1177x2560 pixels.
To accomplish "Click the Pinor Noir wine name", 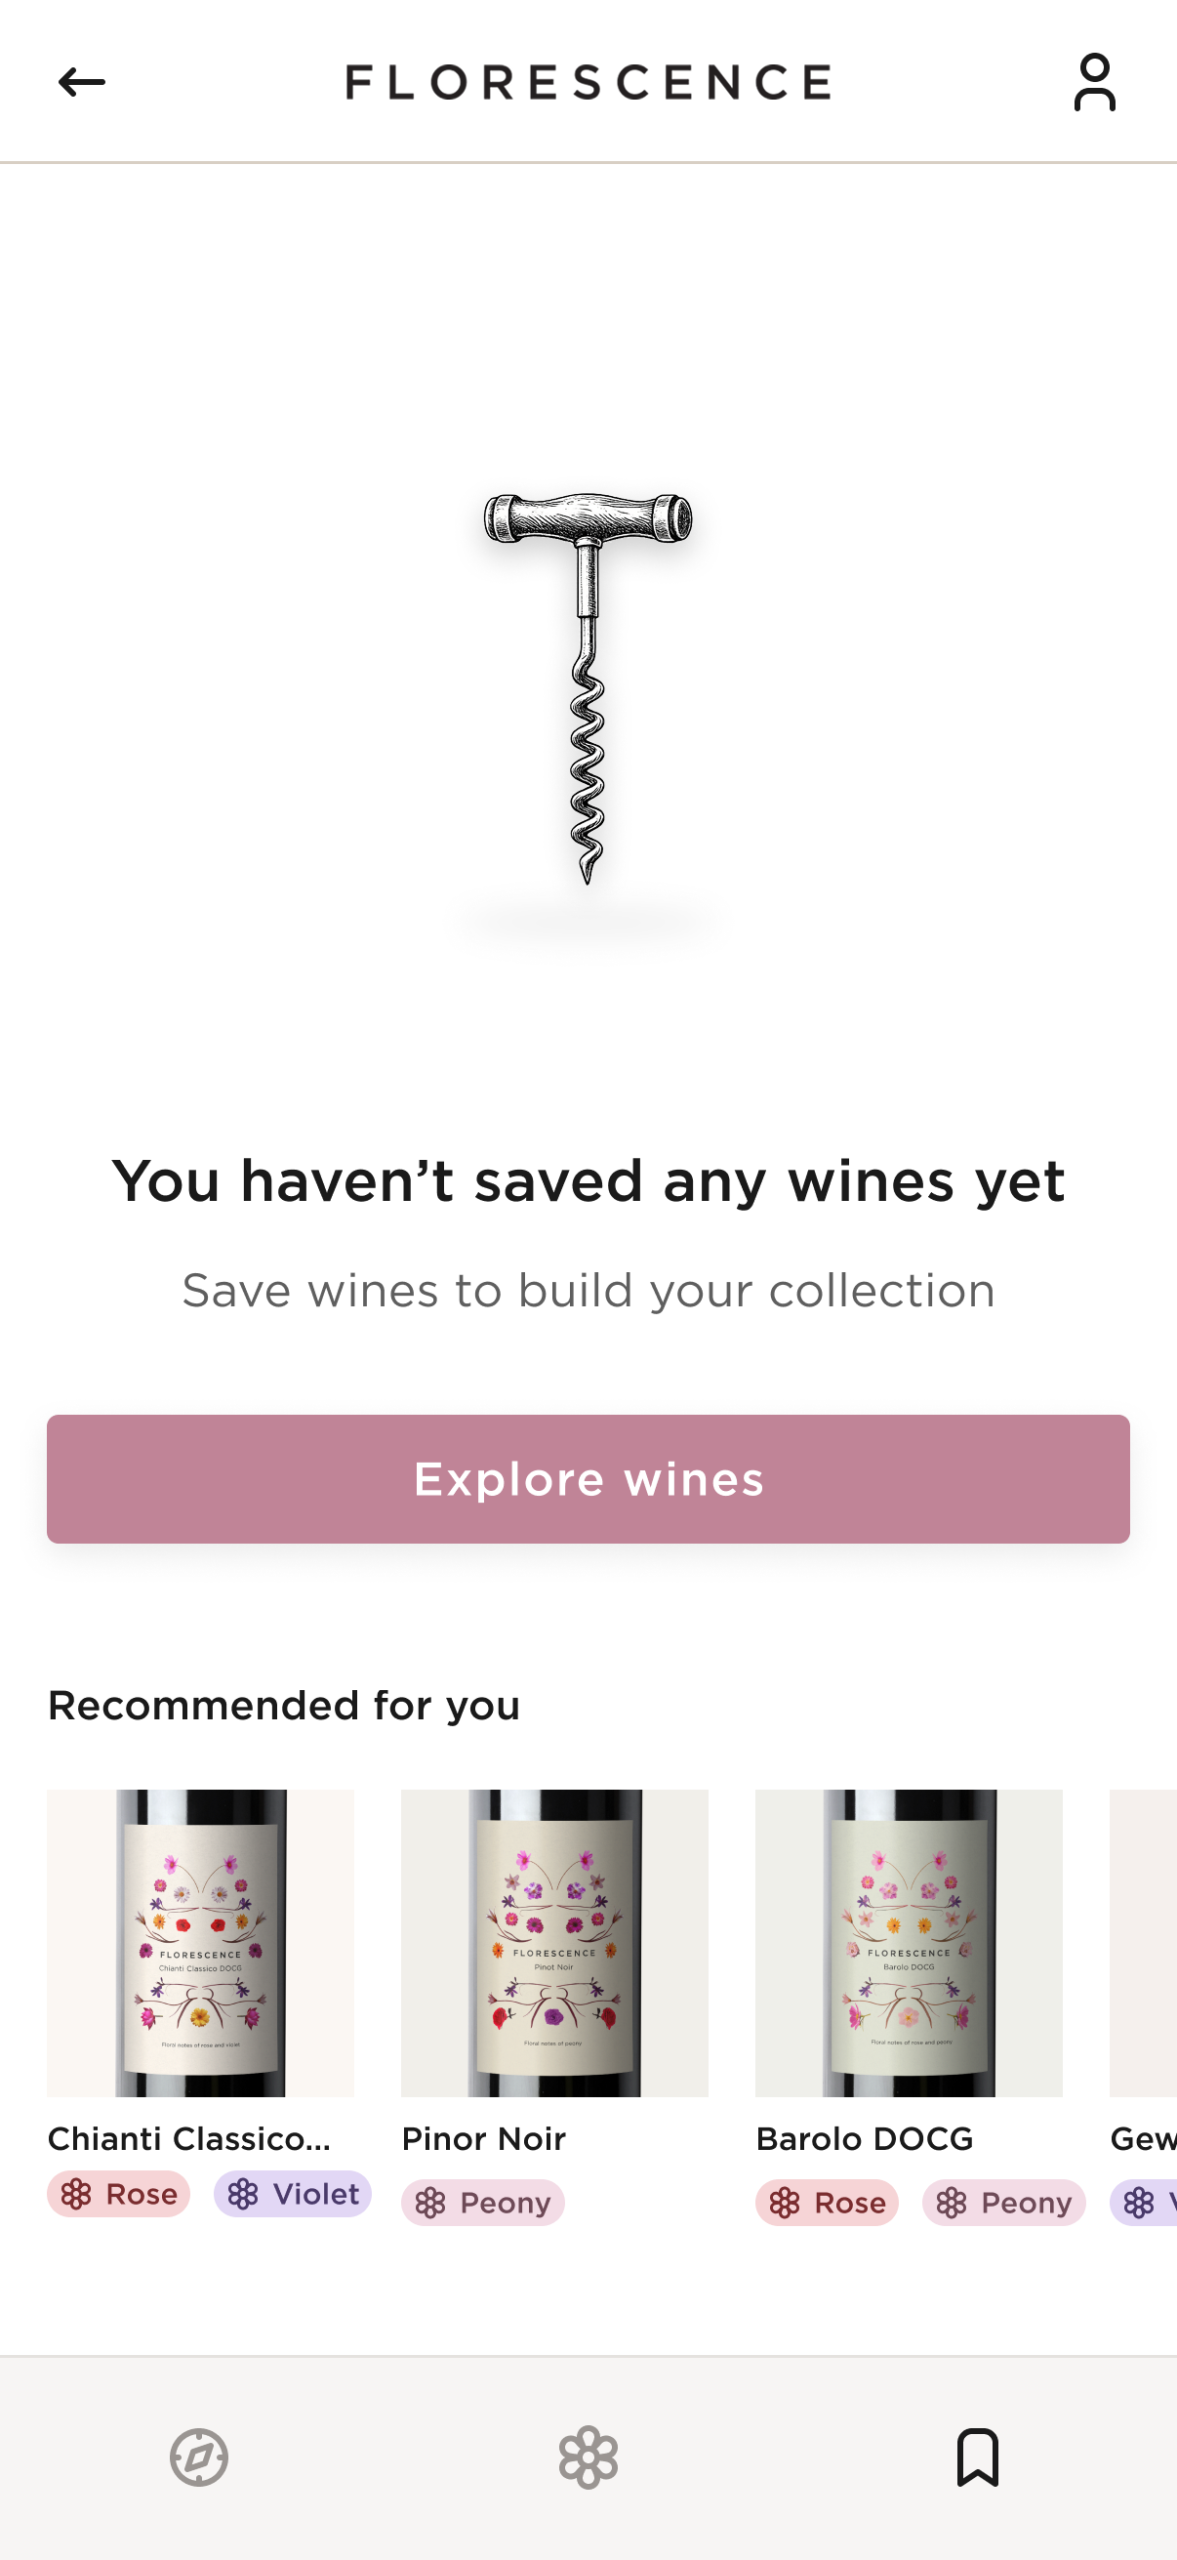I will (484, 2138).
